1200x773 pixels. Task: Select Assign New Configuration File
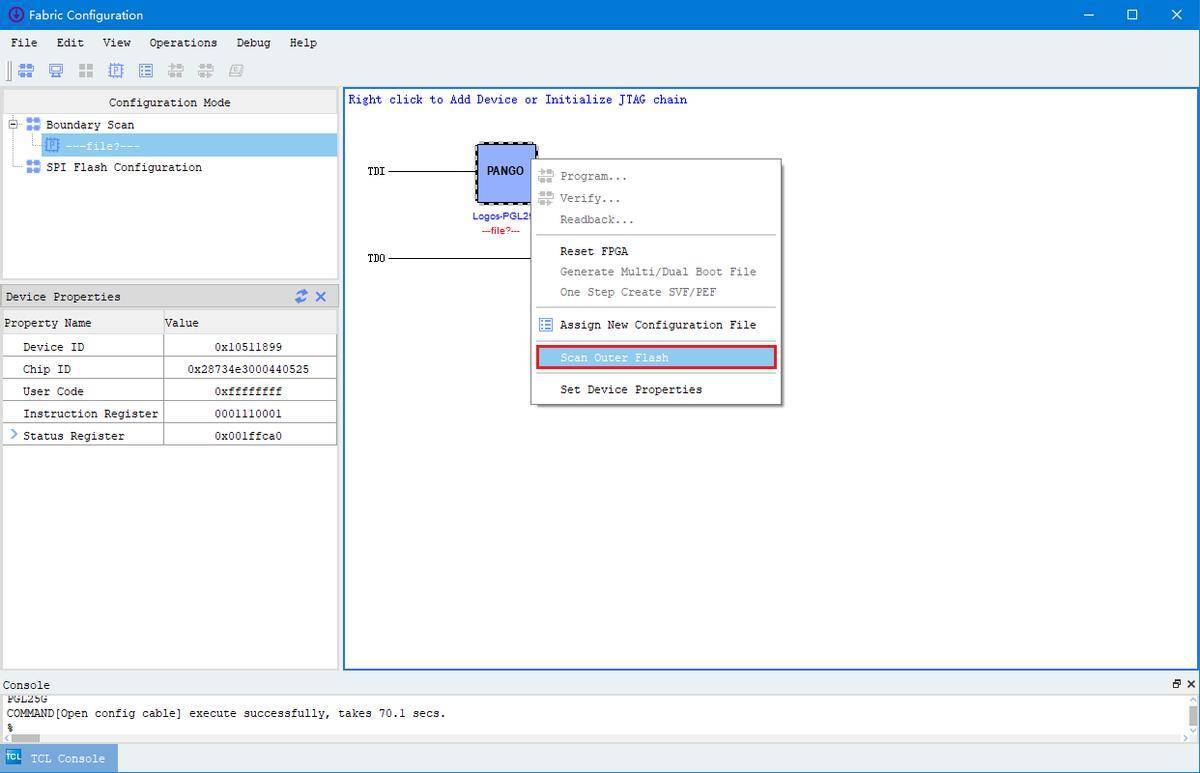pos(657,325)
